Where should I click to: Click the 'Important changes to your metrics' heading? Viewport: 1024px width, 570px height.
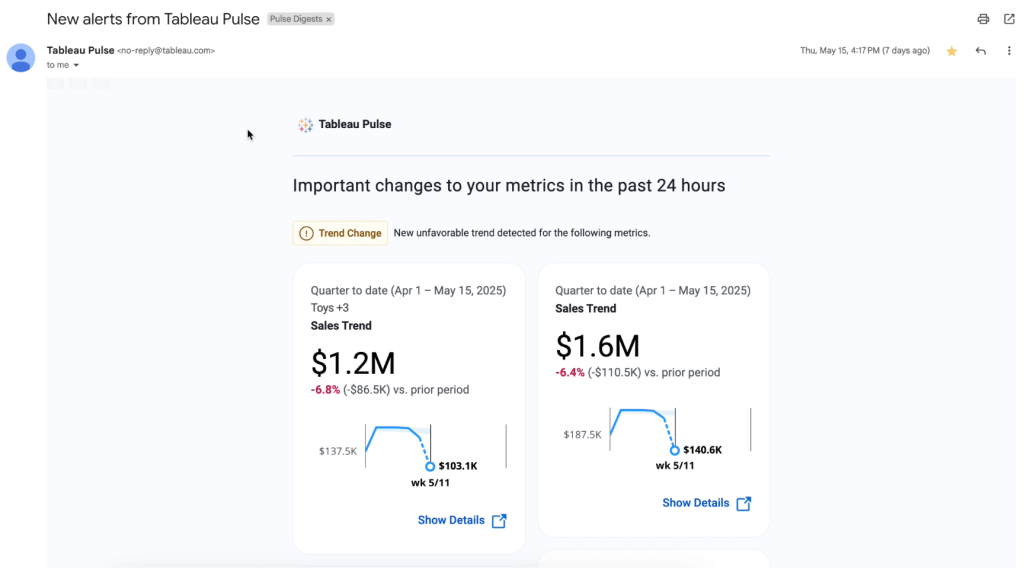click(x=509, y=185)
